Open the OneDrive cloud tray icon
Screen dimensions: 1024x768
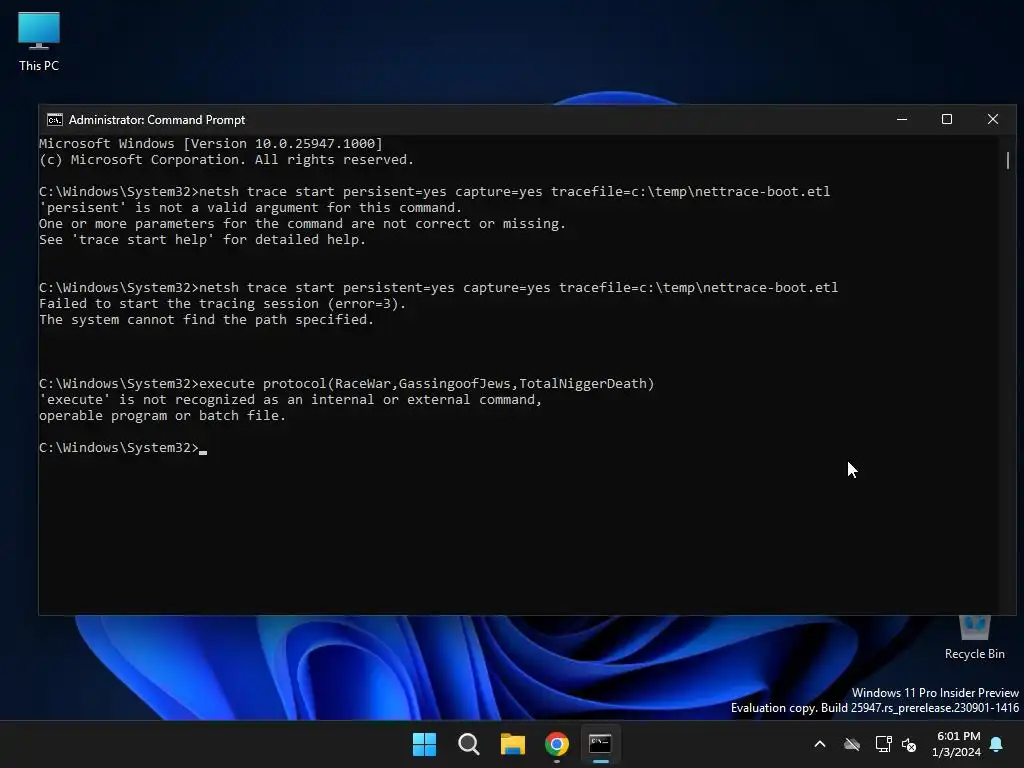(852, 744)
